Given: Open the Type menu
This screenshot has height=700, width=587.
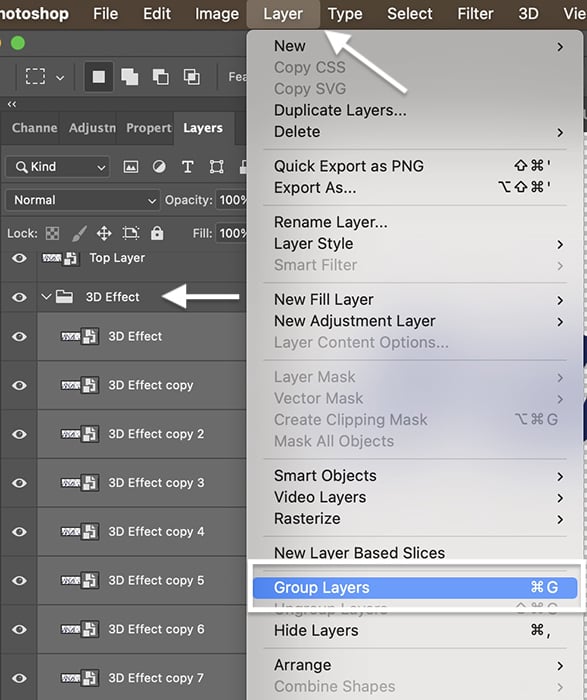Looking at the screenshot, I should (x=345, y=14).
